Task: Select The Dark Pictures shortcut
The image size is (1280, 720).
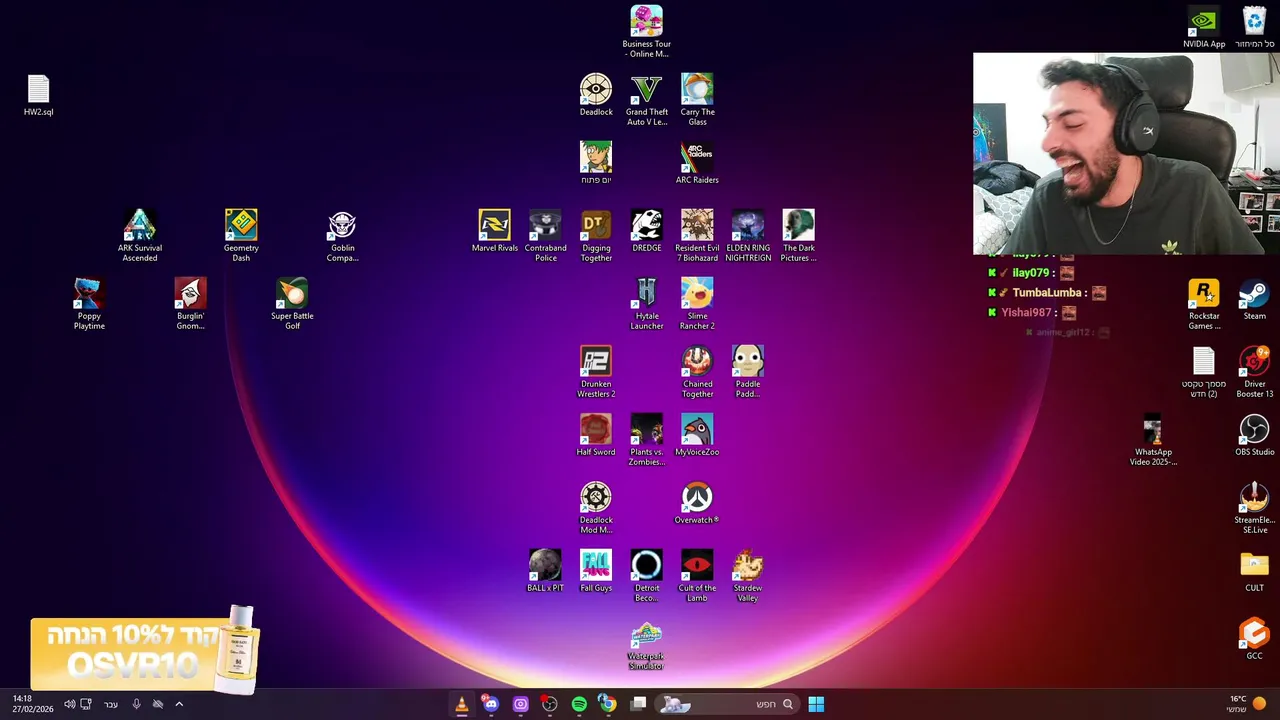Action: (x=798, y=235)
